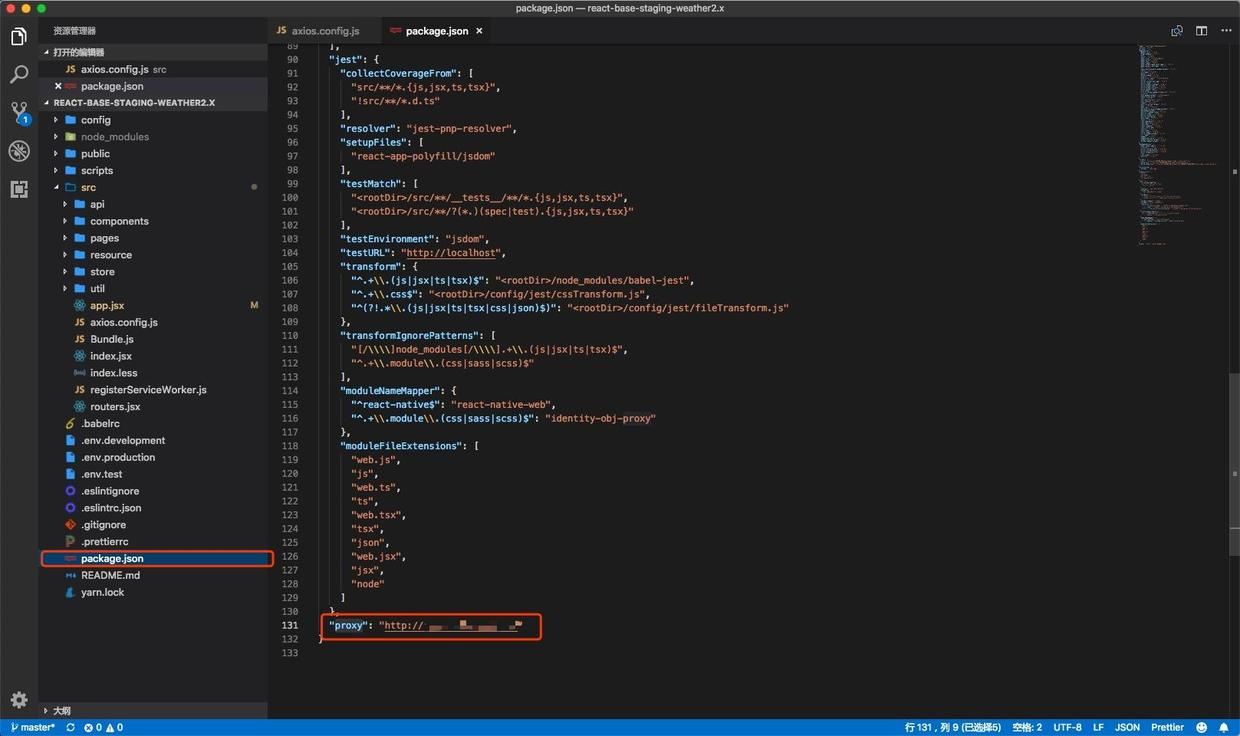1240x736 pixels.
Task: Change the JSON language mode
Action: (x=1127, y=727)
